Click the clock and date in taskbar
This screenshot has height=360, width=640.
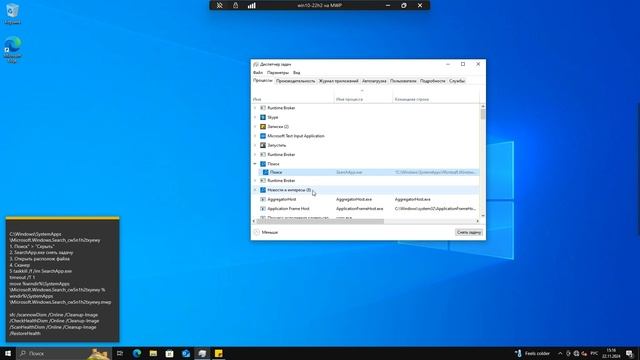pyautogui.click(x=611, y=353)
